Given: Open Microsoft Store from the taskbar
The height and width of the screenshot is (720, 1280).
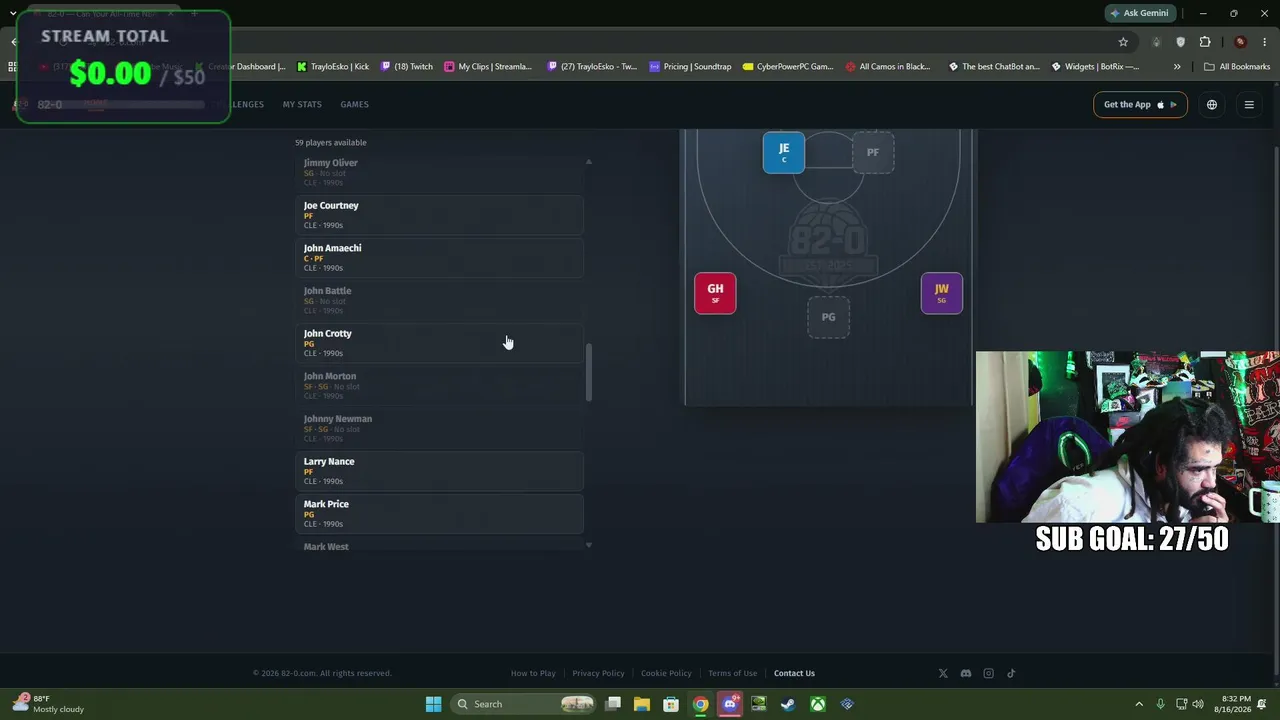Looking at the screenshot, I should coord(671,704).
